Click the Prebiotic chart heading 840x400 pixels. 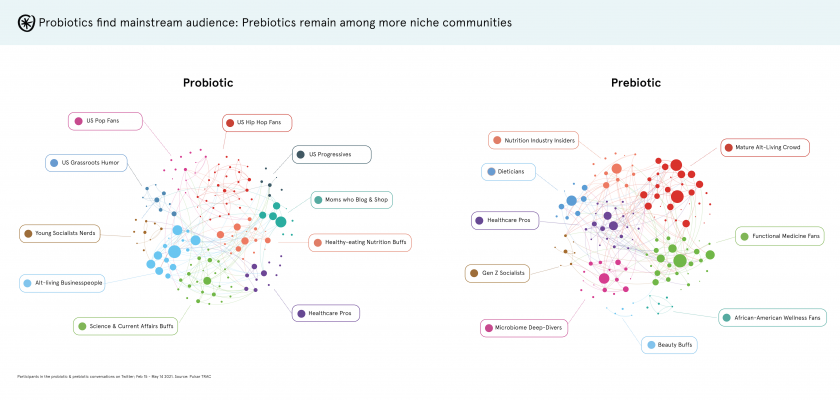[637, 82]
